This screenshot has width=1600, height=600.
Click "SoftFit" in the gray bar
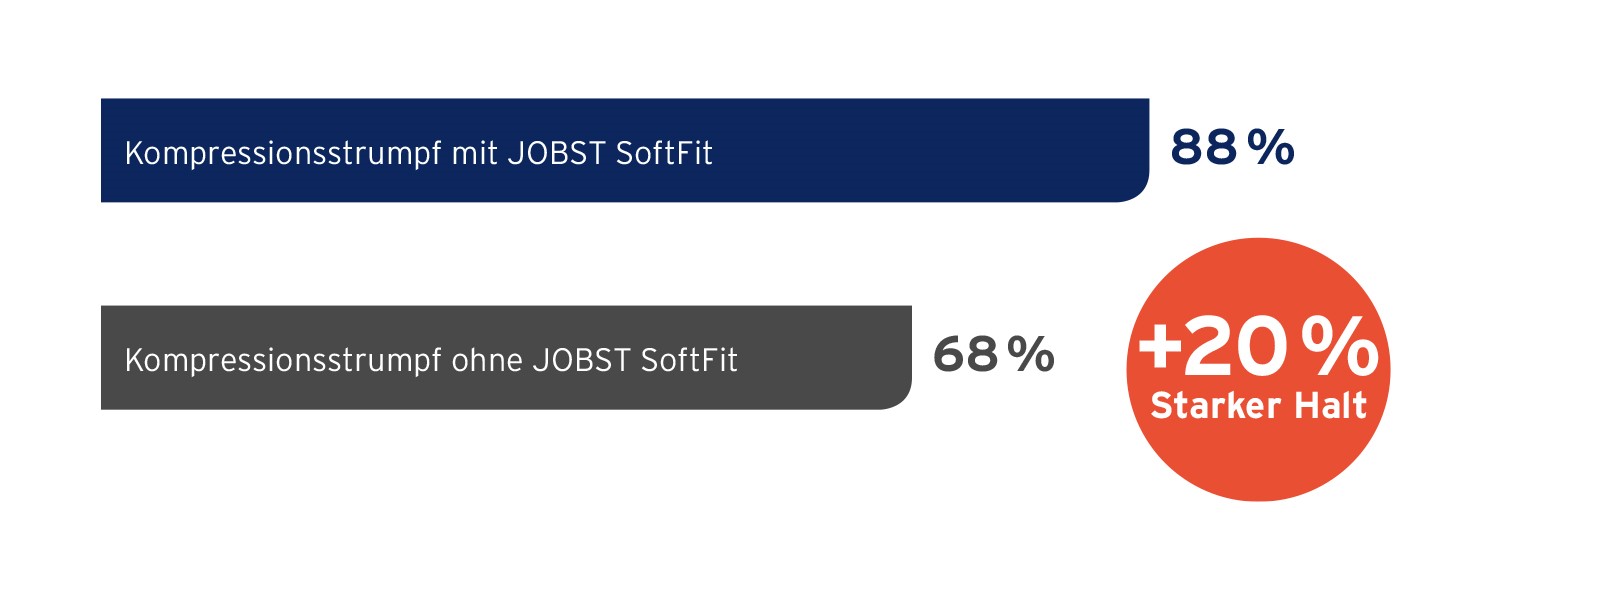click(689, 361)
